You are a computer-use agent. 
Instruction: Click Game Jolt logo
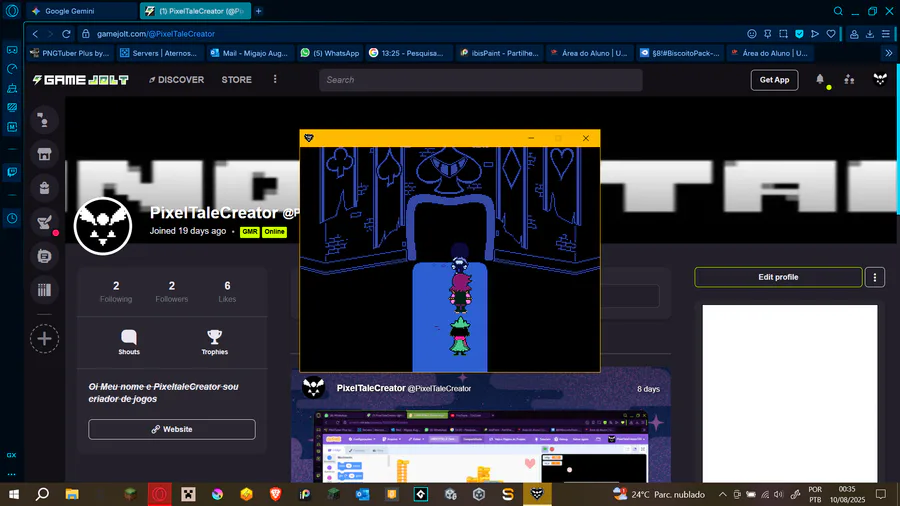coord(80,80)
